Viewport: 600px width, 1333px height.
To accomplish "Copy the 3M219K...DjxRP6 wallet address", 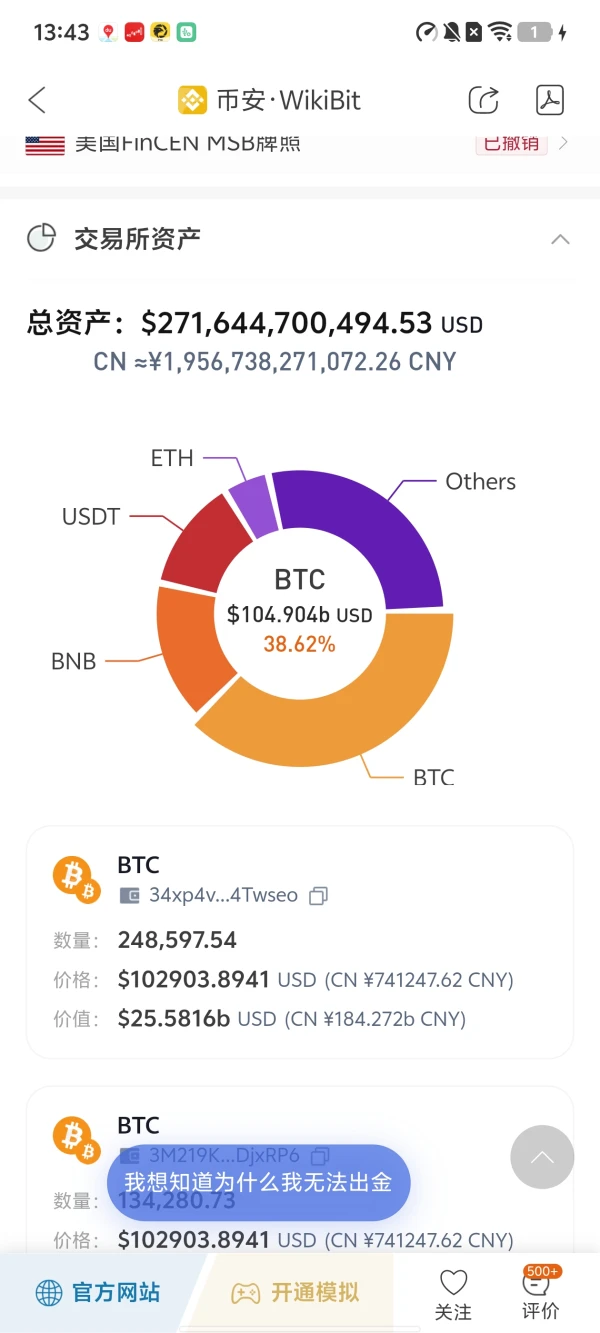I will tap(320, 1156).
